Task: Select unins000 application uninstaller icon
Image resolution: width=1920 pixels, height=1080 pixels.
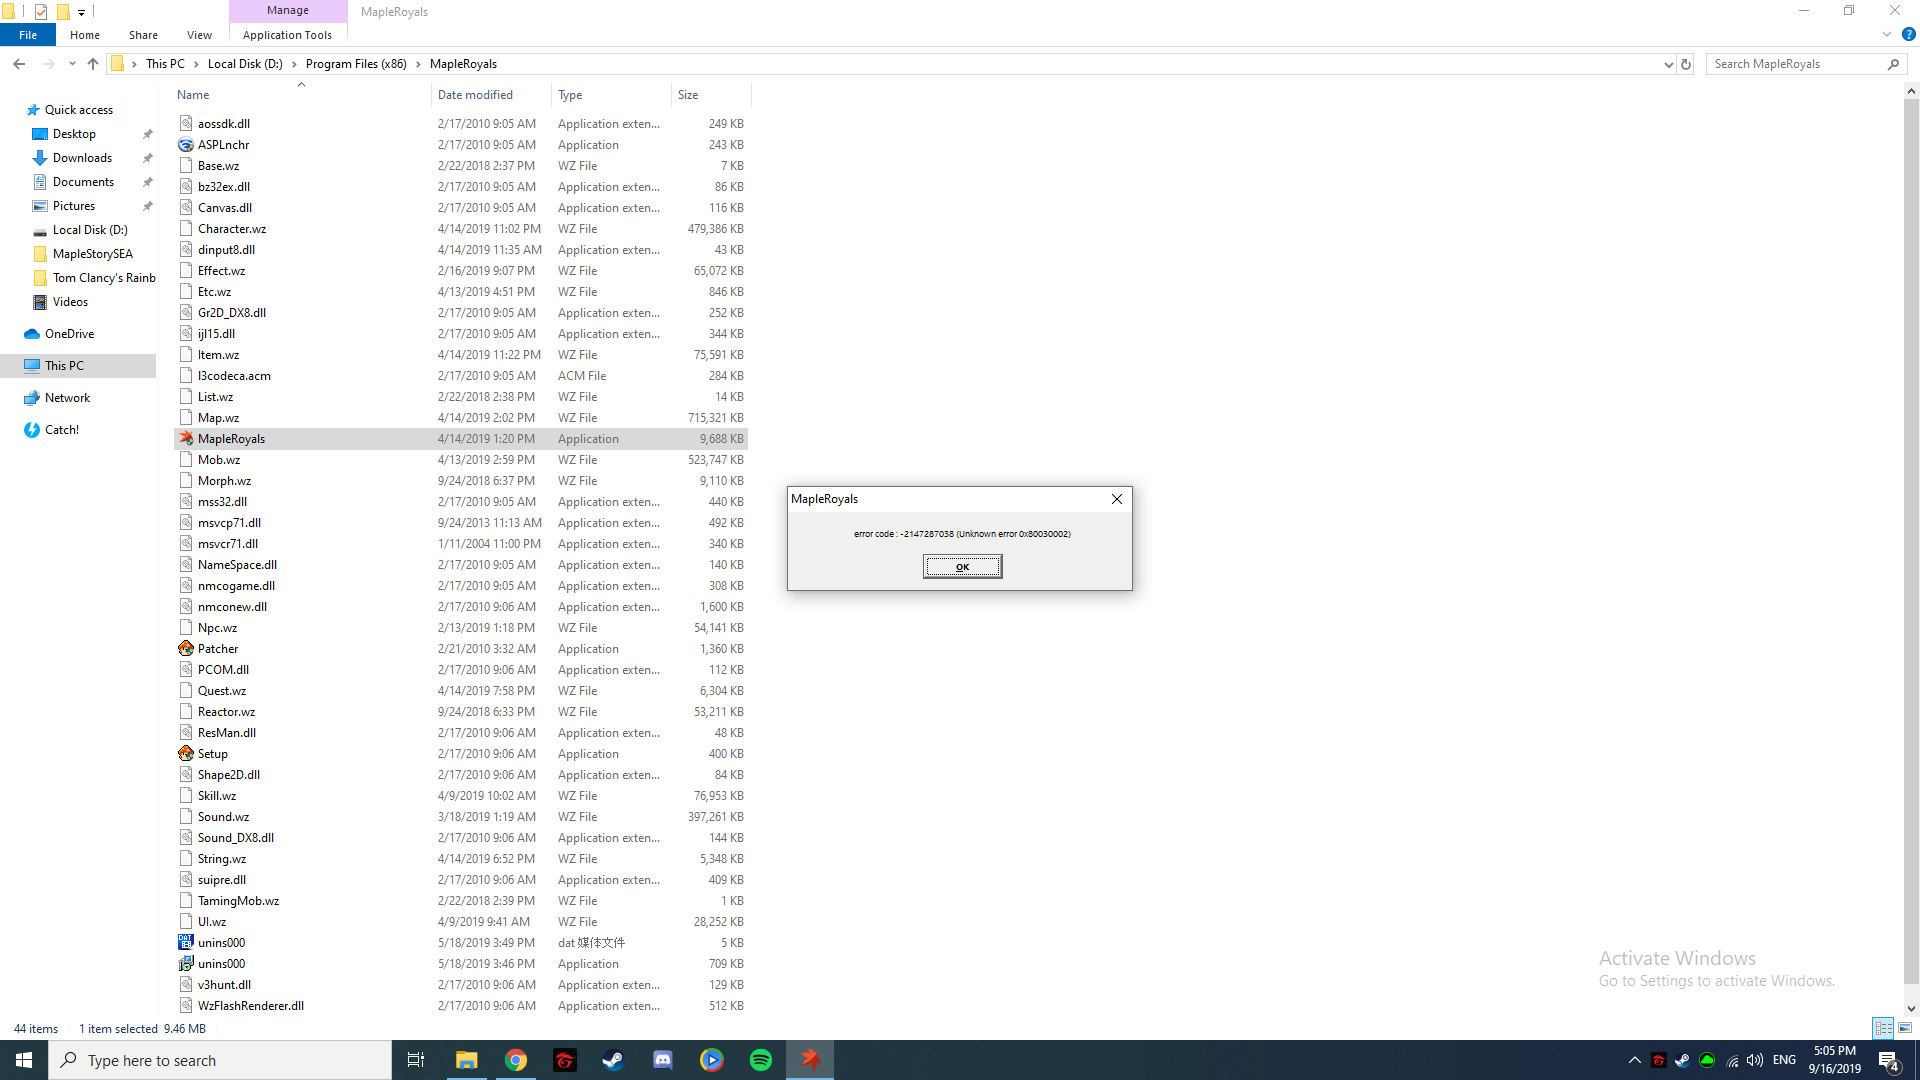Action: click(186, 964)
